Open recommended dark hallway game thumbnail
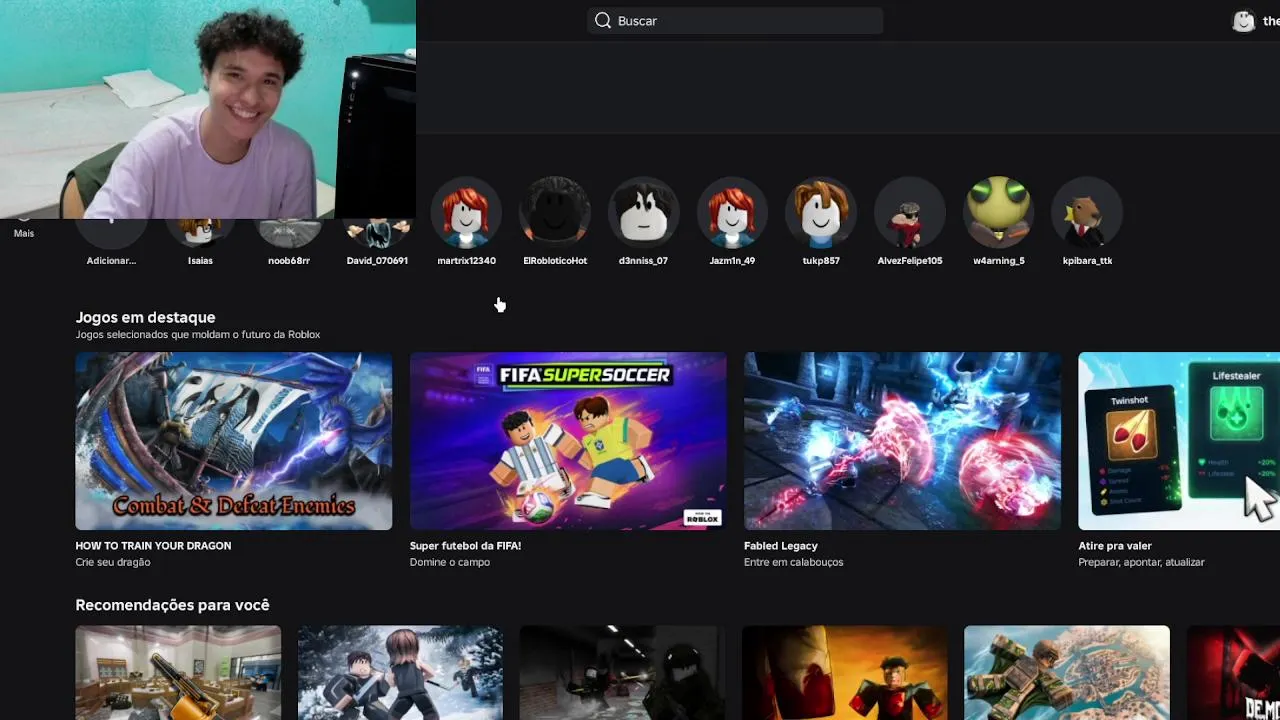Viewport: 1280px width, 720px height. pyautogui.click(x=622, y=673)
